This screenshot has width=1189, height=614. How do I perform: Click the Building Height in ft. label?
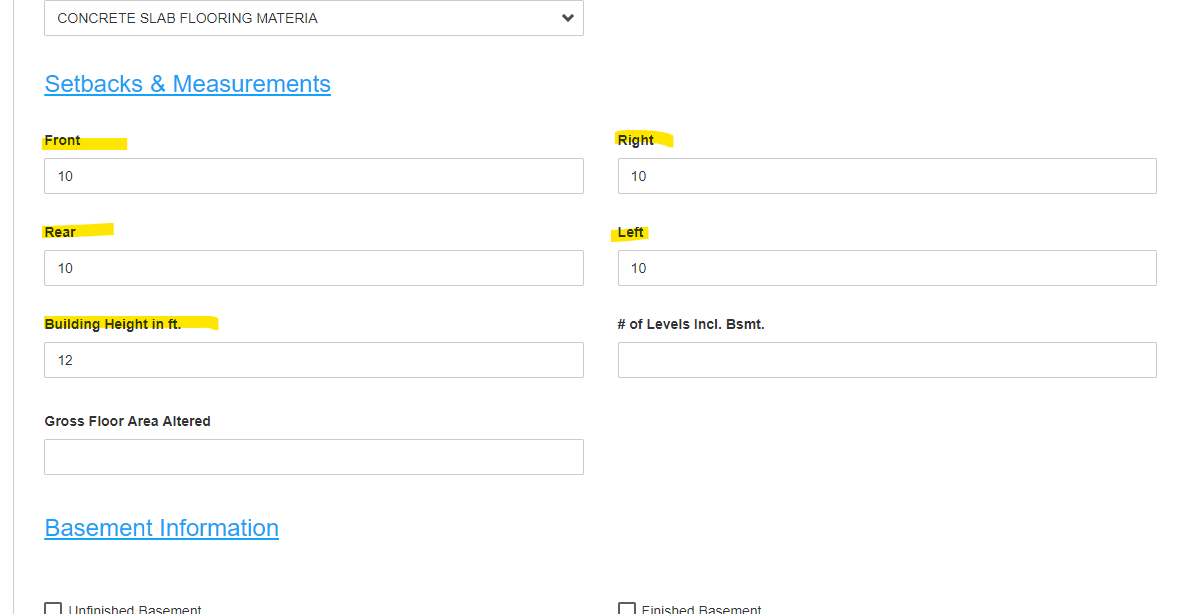112,324
